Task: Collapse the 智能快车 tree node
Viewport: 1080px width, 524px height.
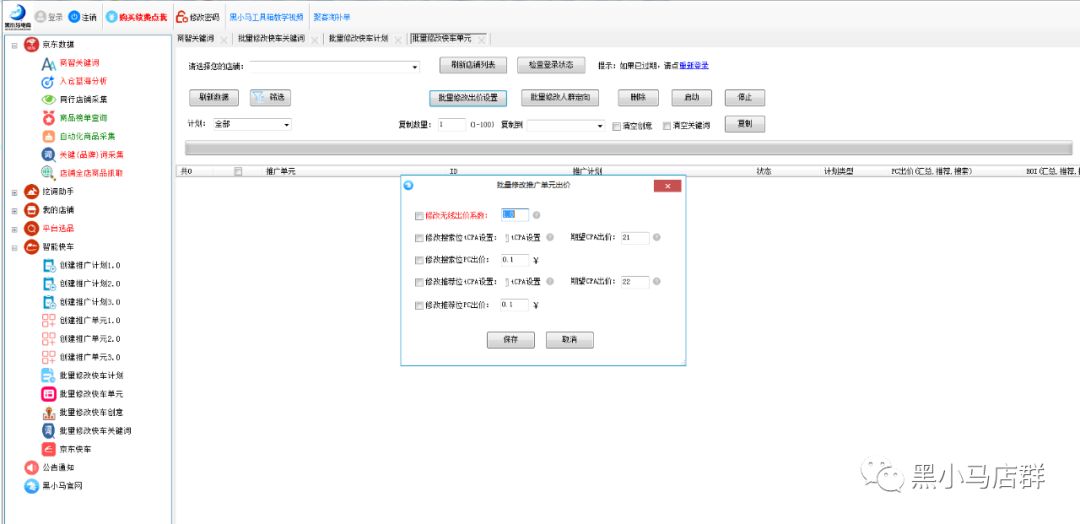Action: tap(14, 247)
